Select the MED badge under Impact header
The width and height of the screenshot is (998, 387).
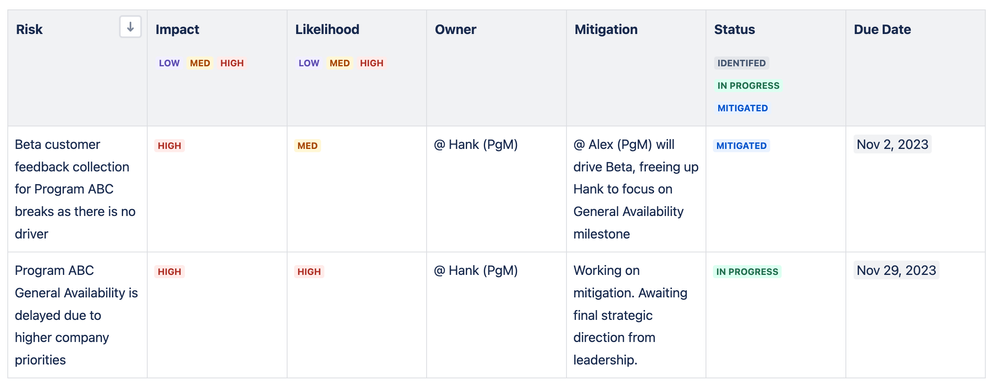pos(200,63)
